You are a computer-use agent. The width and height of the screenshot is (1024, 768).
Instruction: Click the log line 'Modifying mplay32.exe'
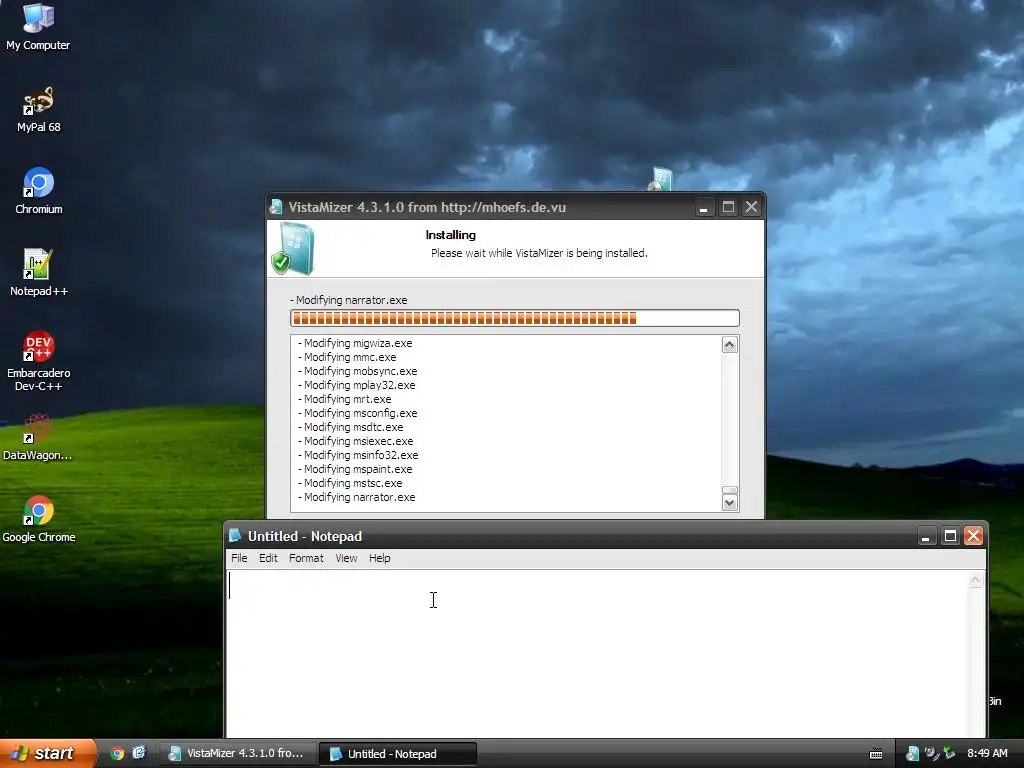pyautogui.click(x=357, y=385)
